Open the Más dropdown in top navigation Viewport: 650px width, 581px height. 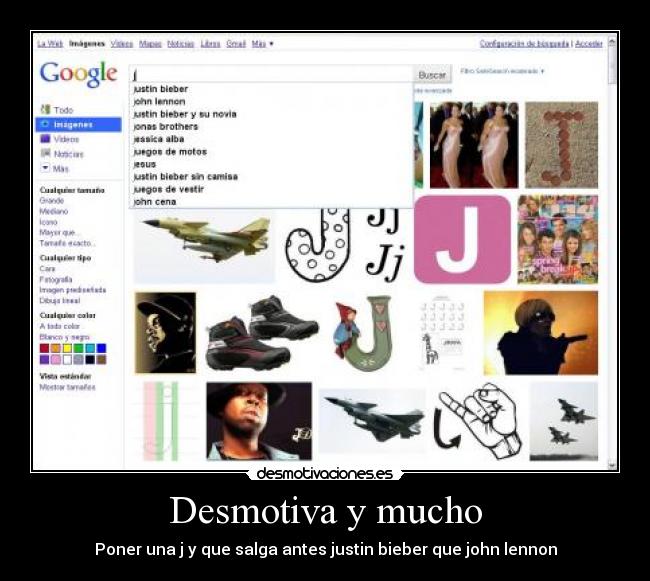262,44
